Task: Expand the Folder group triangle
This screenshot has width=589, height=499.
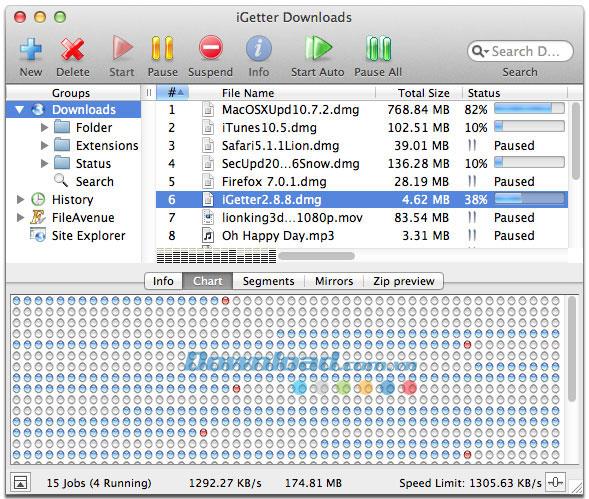Action: [44, 127]
